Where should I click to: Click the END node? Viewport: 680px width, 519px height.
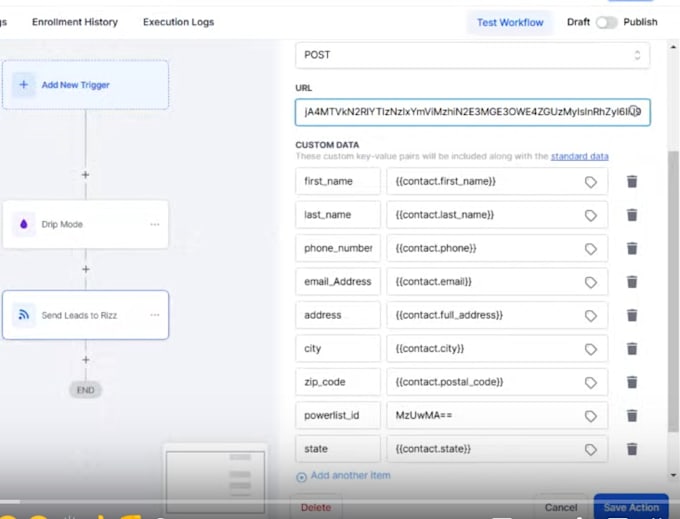click(x=85, y=390)
